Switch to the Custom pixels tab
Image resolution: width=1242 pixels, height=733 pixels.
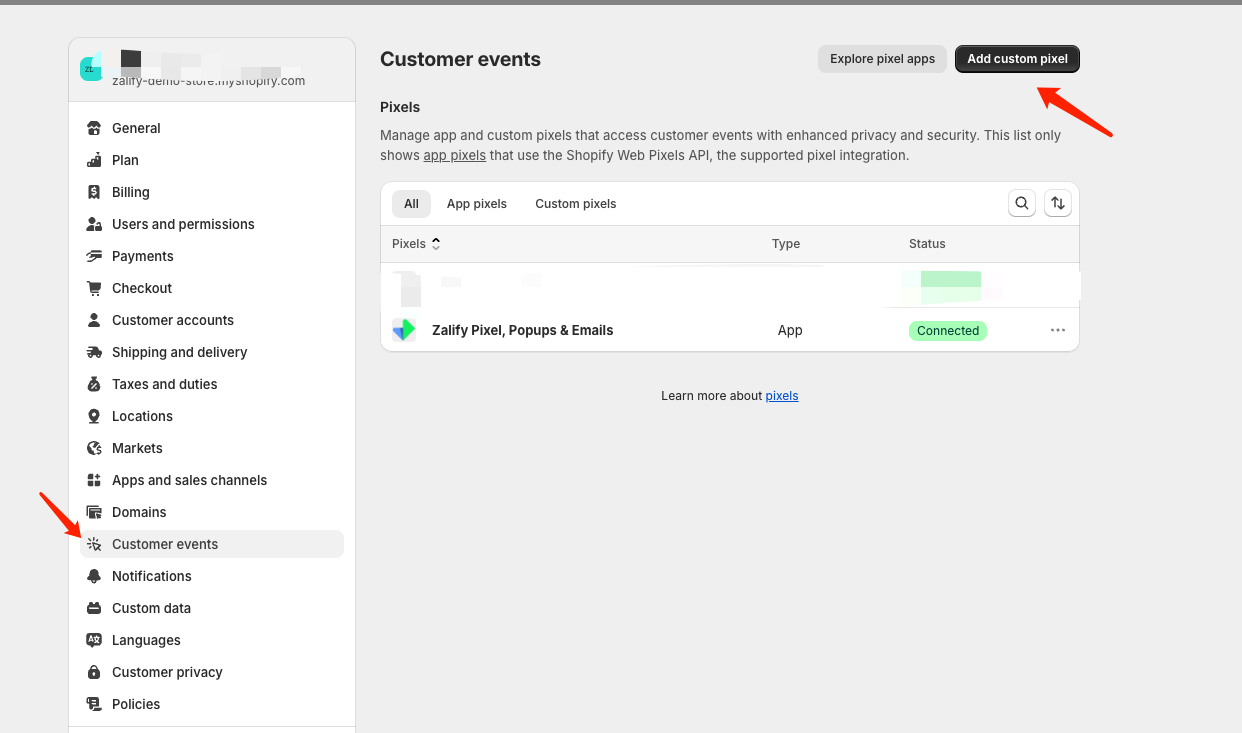point(575,204)
